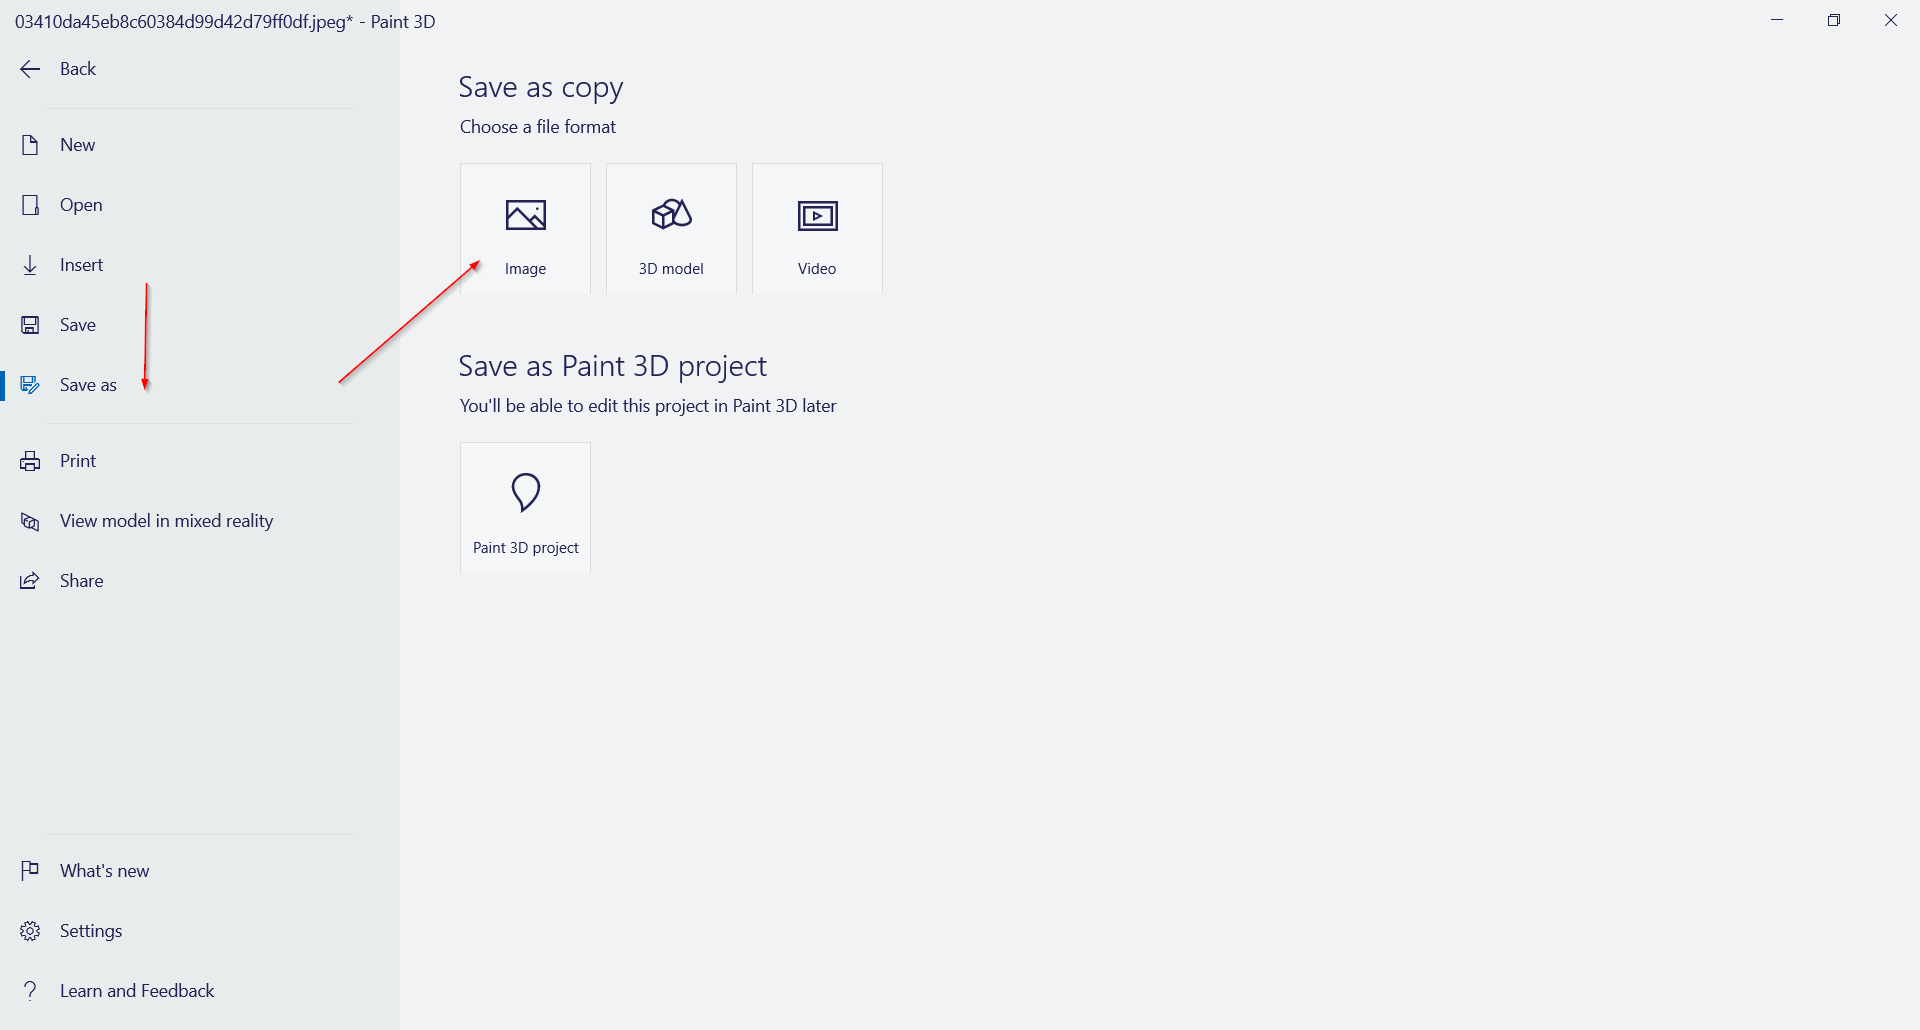Choose the 3D model format tile

click(671, 228)
